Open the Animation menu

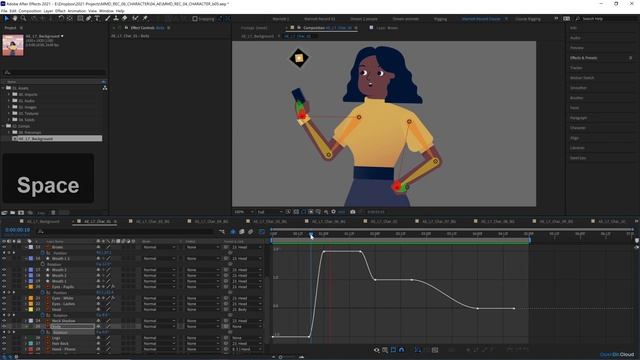pyautogui.click(x=76, y=11)
